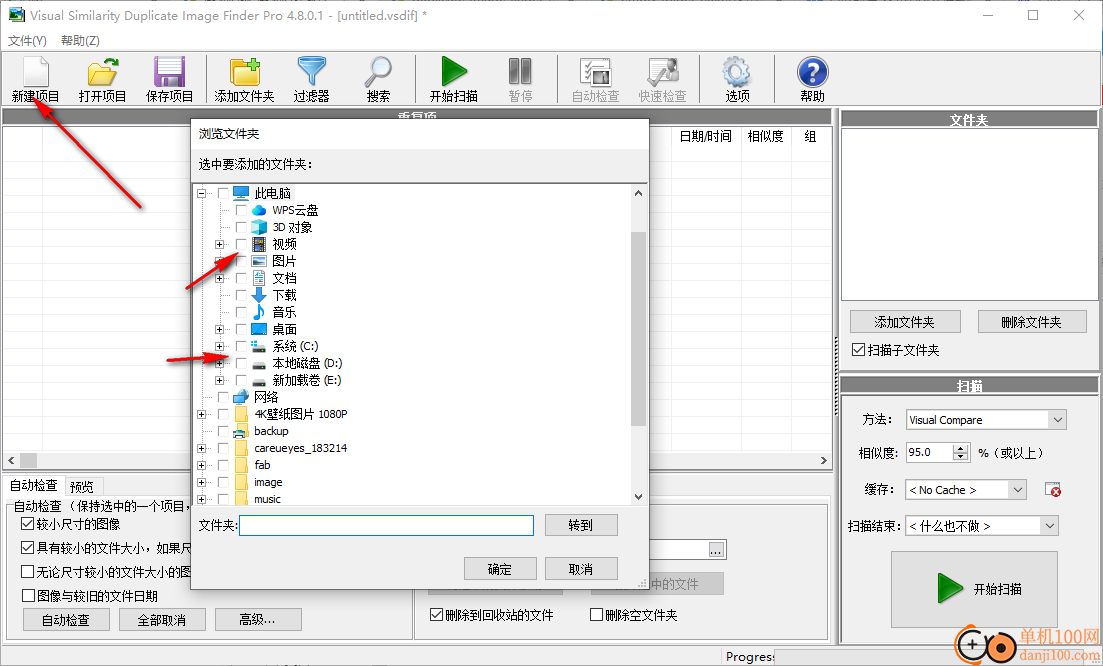Open the 帮助(Z) menu
Image resolution: width=1103 pixels, height=666 pixels.
click(x=80, y=41)
